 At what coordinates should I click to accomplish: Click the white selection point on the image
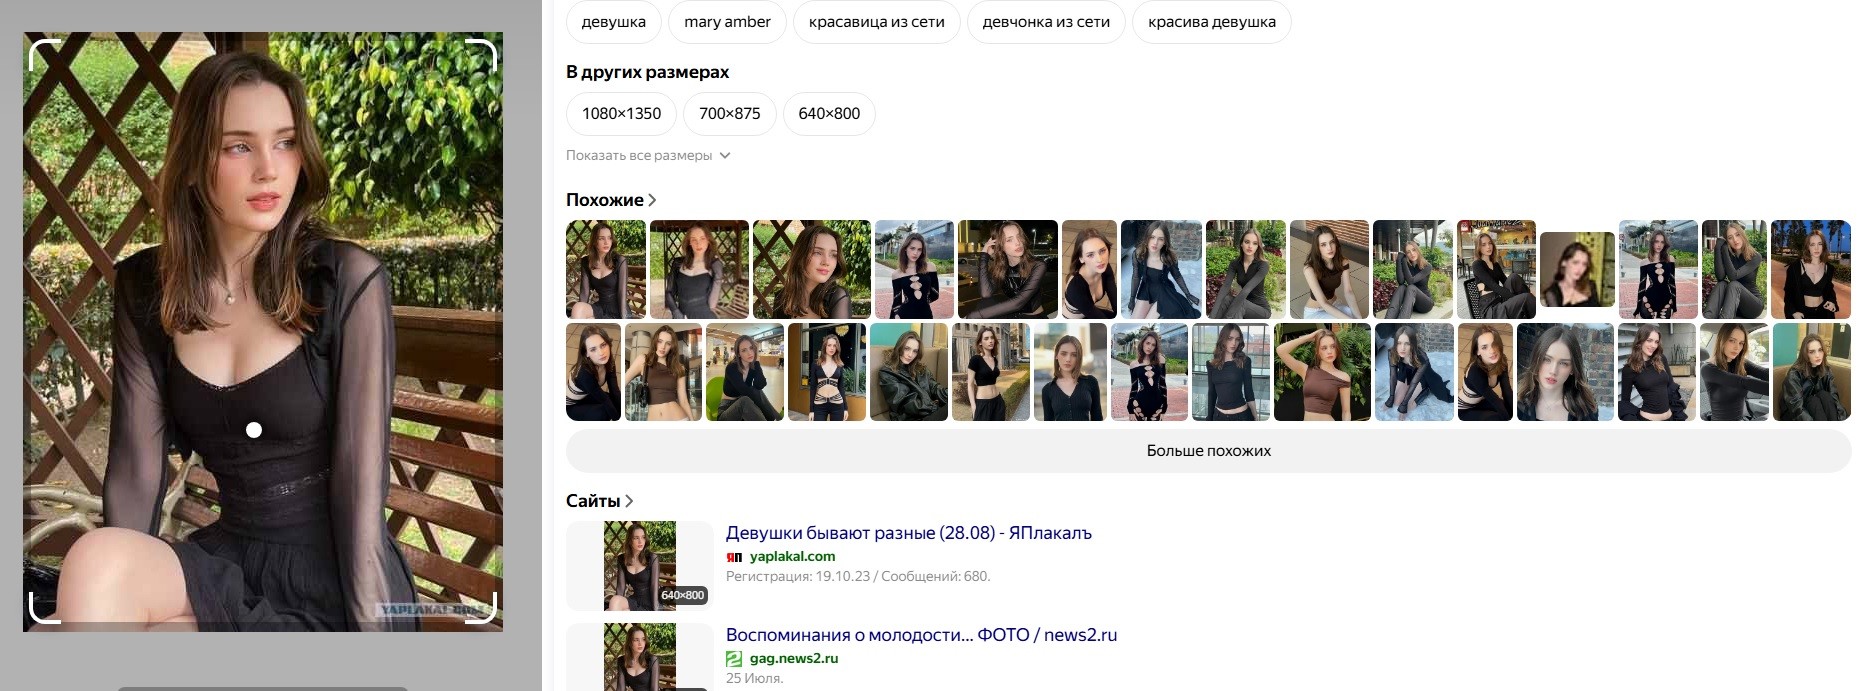[x=254, y=430]
